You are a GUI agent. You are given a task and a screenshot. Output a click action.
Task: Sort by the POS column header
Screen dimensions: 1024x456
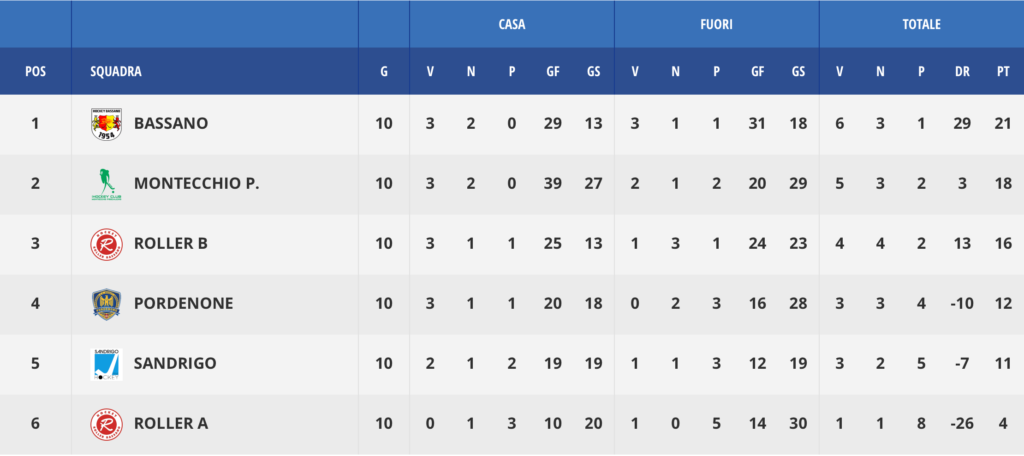coord(35,72)
